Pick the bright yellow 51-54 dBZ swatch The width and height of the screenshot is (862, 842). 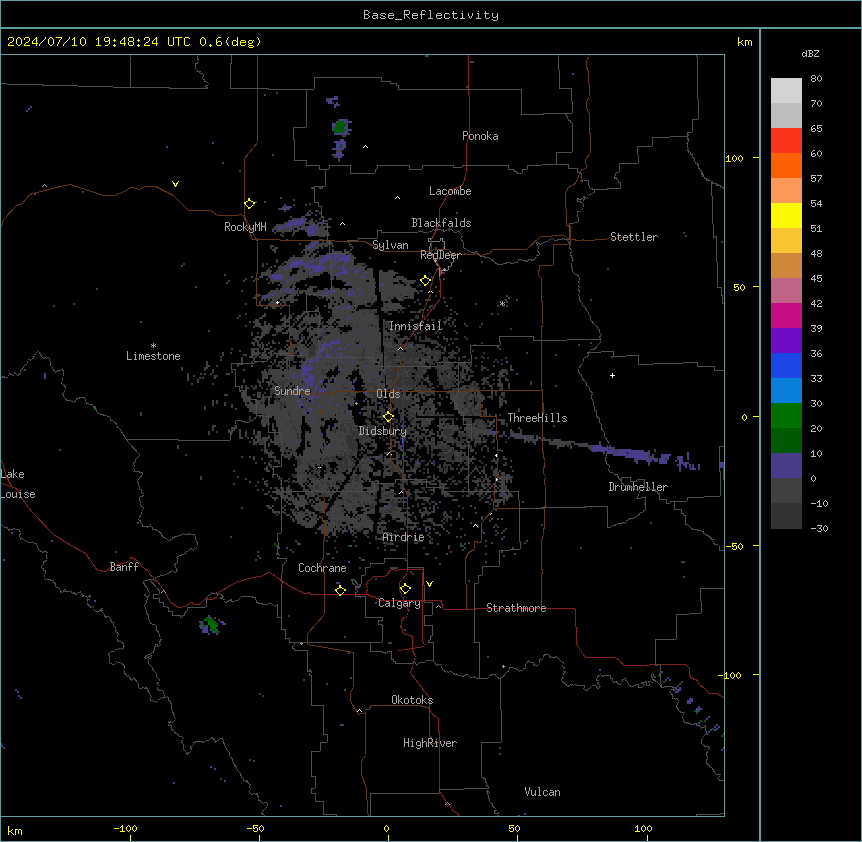(786, 215)
